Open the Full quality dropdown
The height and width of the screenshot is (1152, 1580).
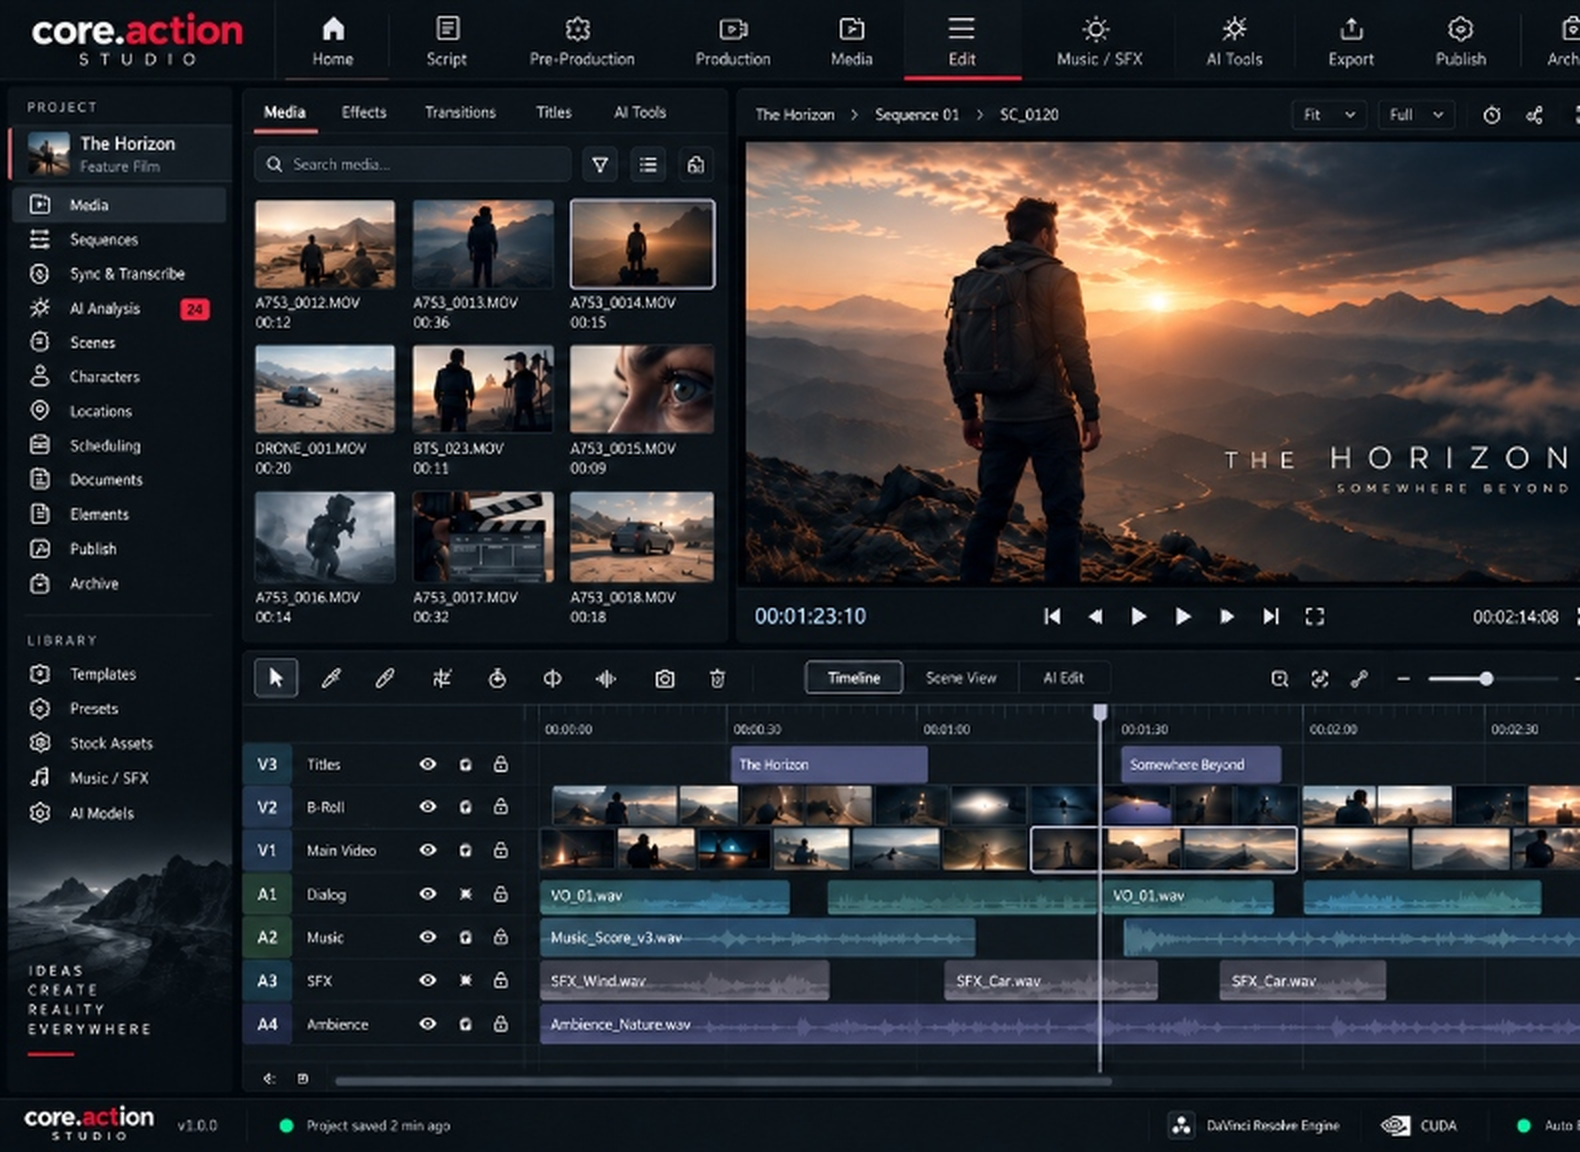(1415, 115)
